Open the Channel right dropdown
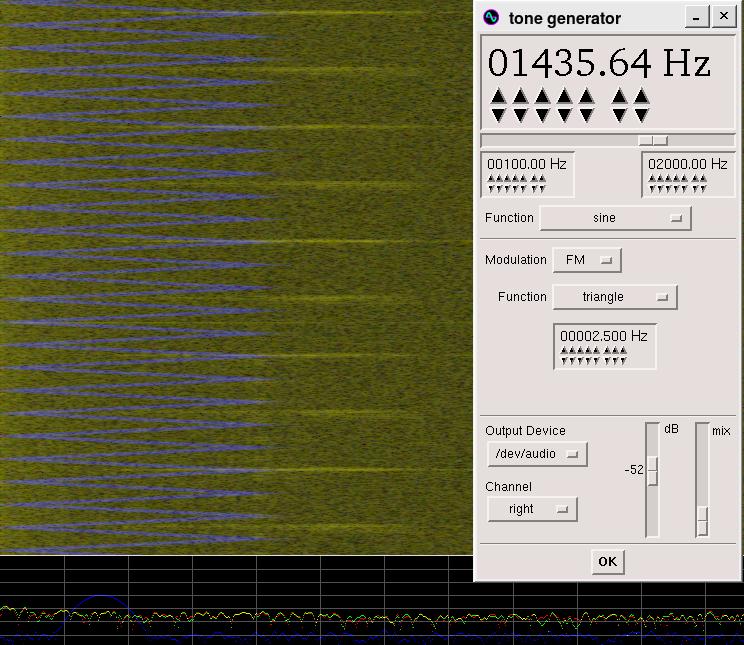 coord(532,509)
